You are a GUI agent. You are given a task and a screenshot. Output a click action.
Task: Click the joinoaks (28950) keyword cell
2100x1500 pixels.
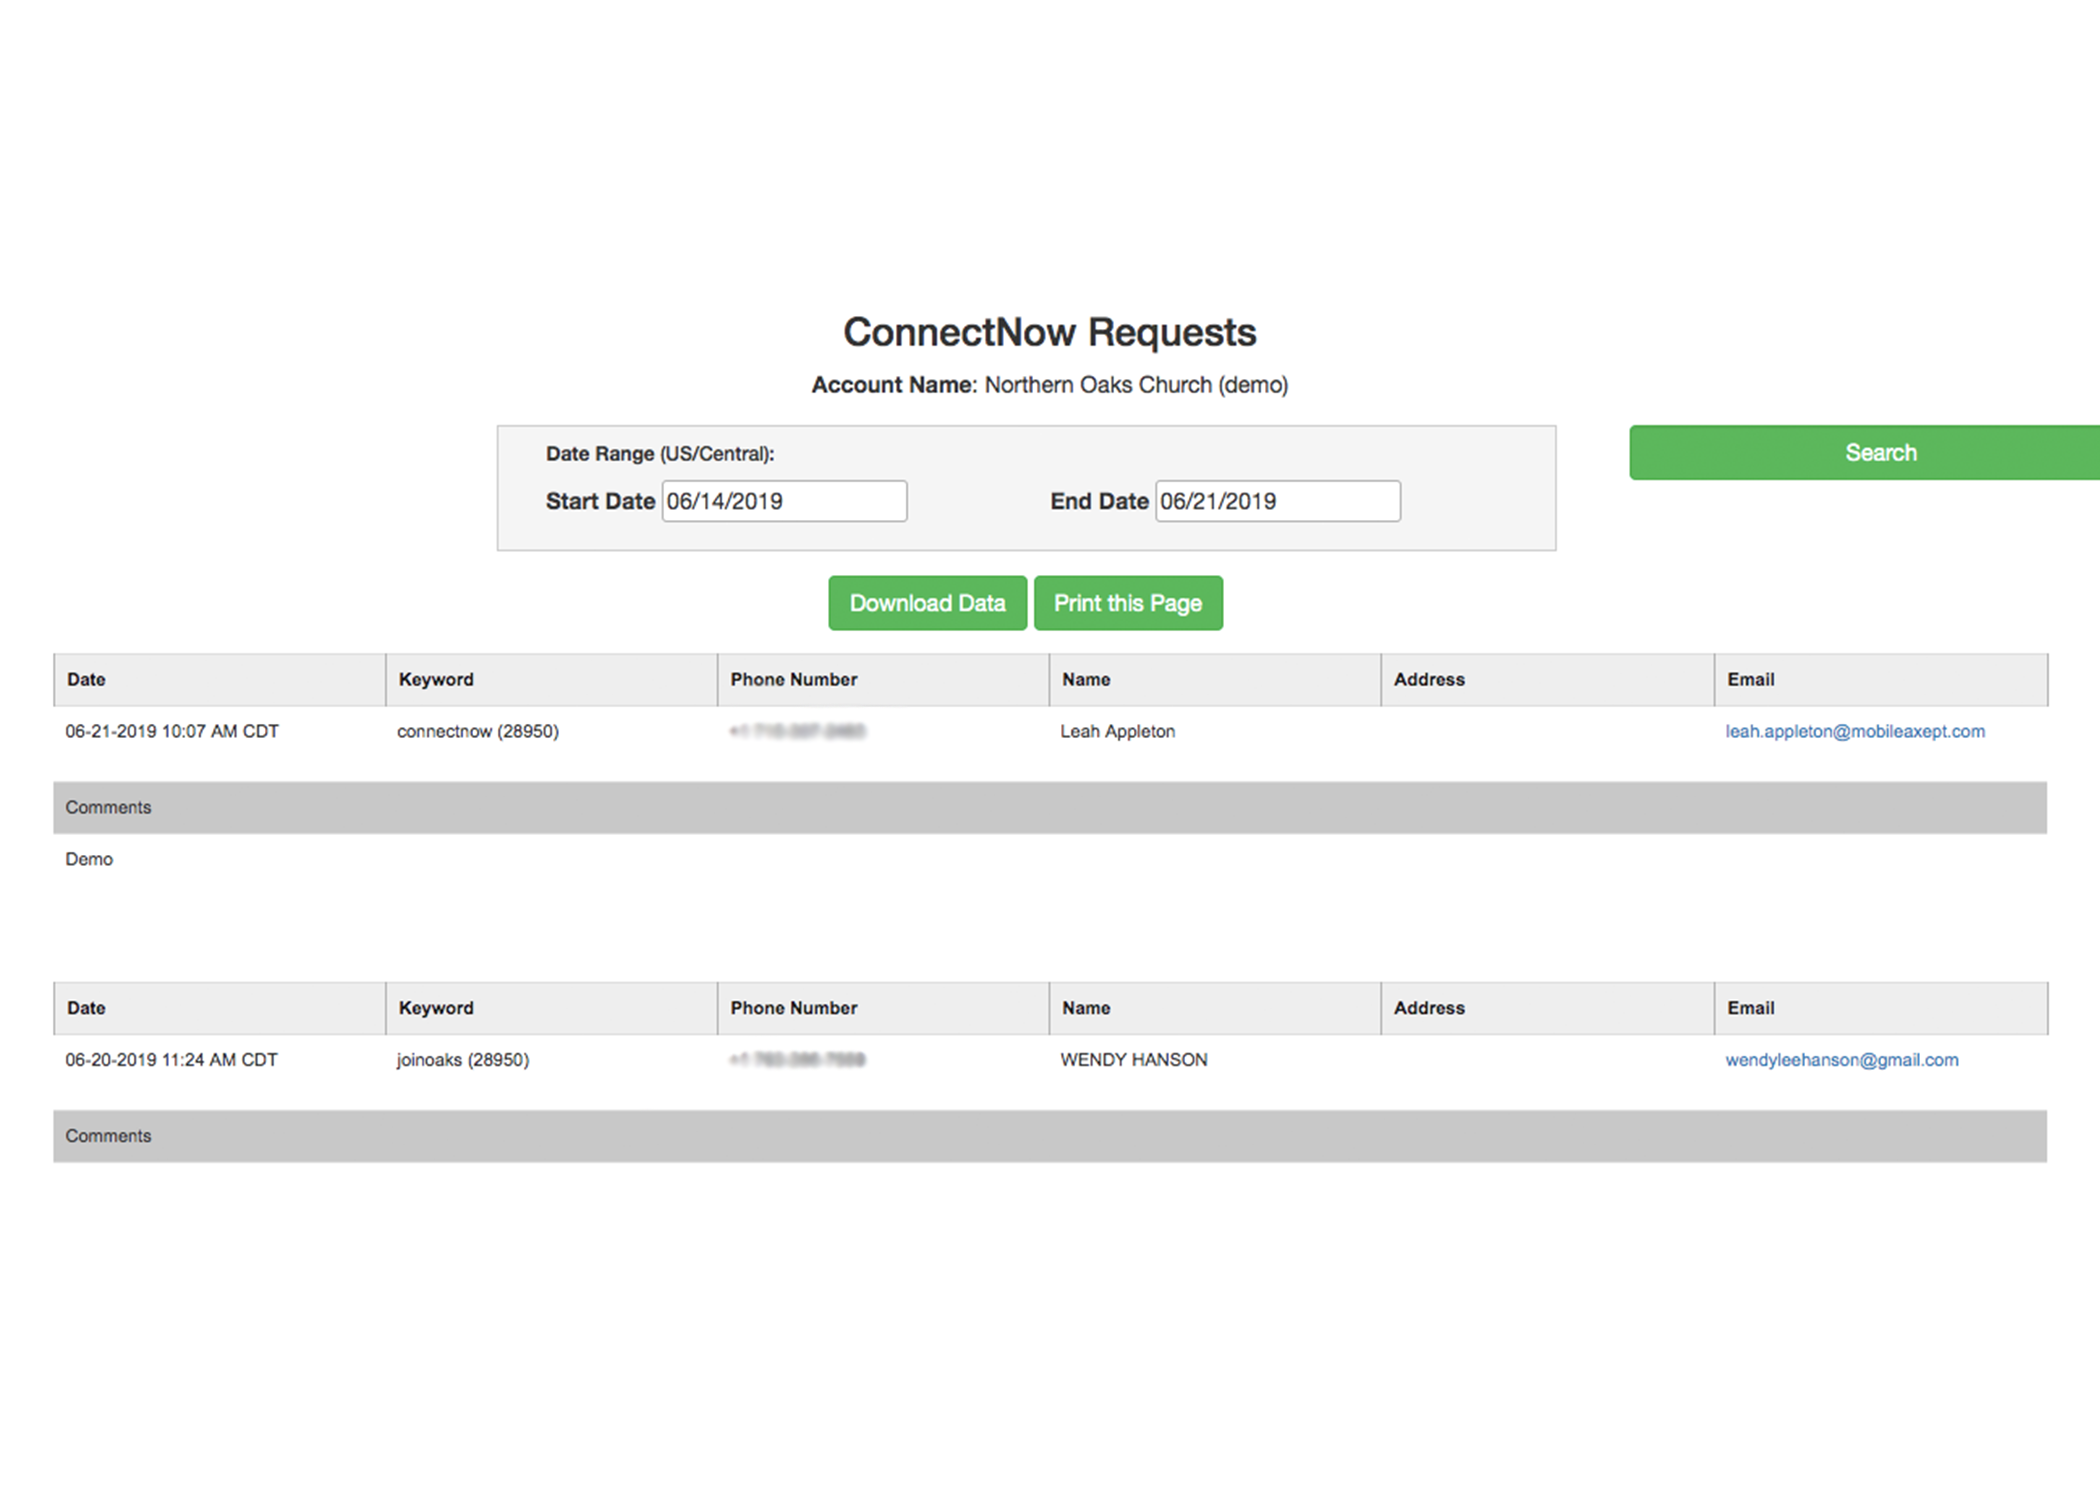coord(462,1060)
